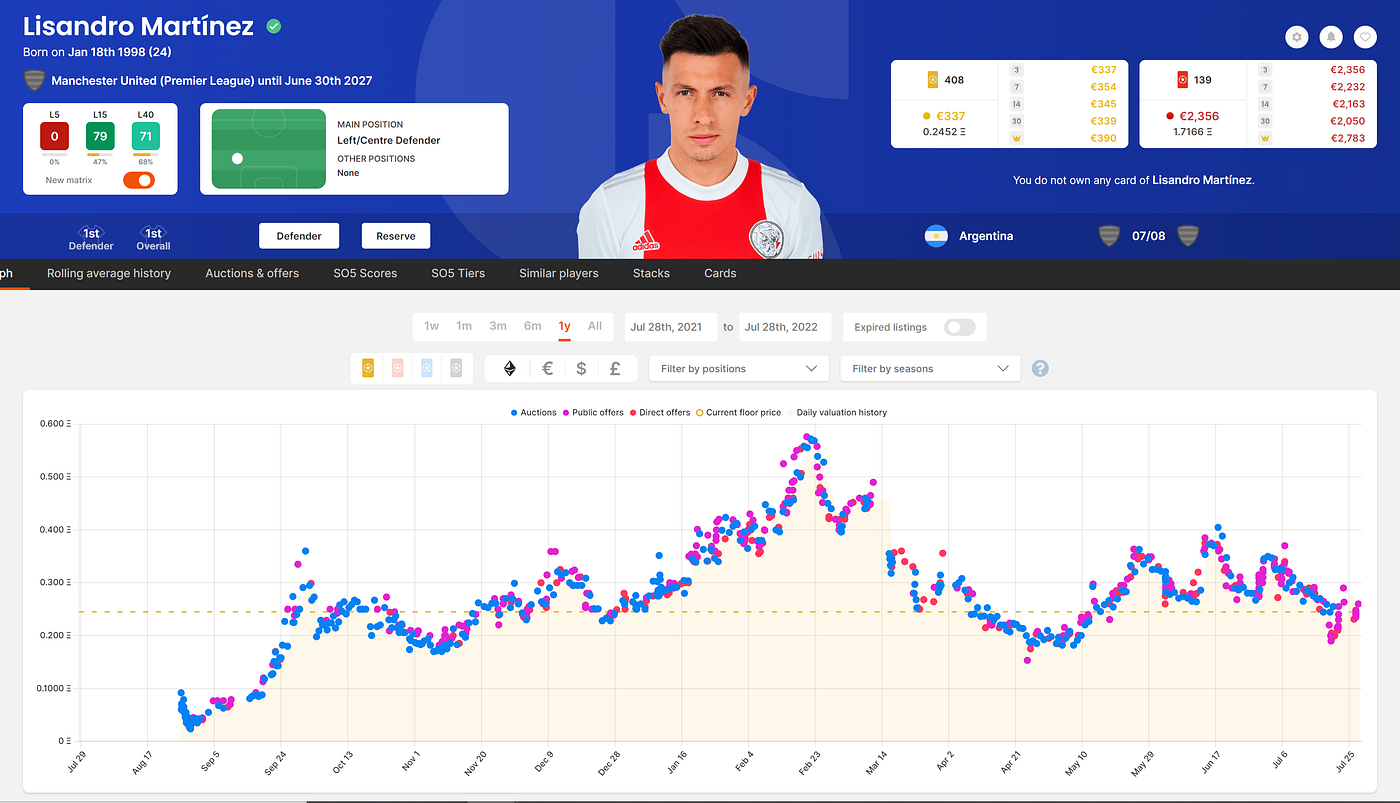The height and width of the screenshot is (803, 1400).
Task: Toggle Auctions series in chart legend
Action: [533, 412]
